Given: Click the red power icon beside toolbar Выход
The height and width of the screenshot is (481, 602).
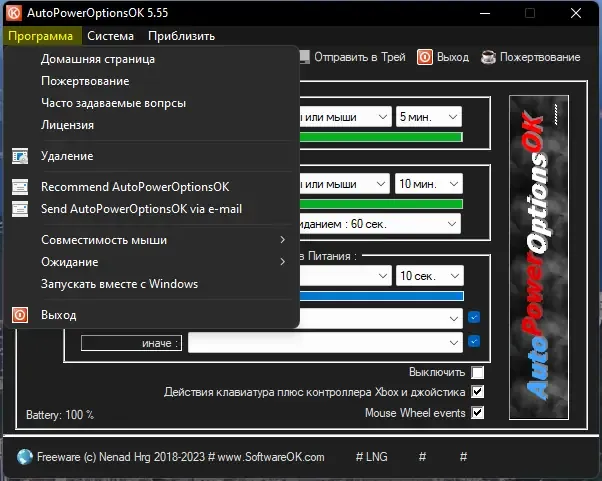Looking at the screenshot, I should click(425, 57).
